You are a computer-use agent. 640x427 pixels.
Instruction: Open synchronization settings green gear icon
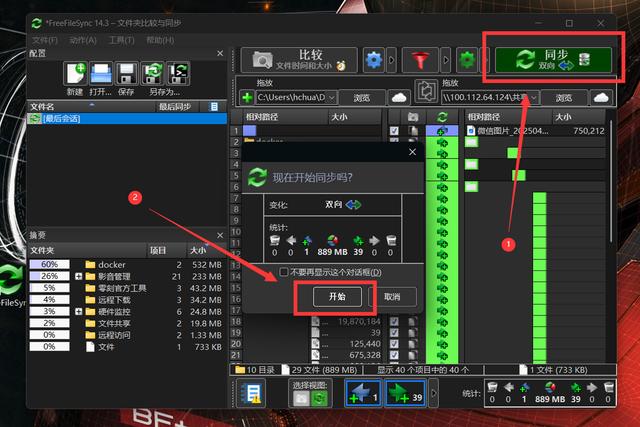(x=467, y=60)
